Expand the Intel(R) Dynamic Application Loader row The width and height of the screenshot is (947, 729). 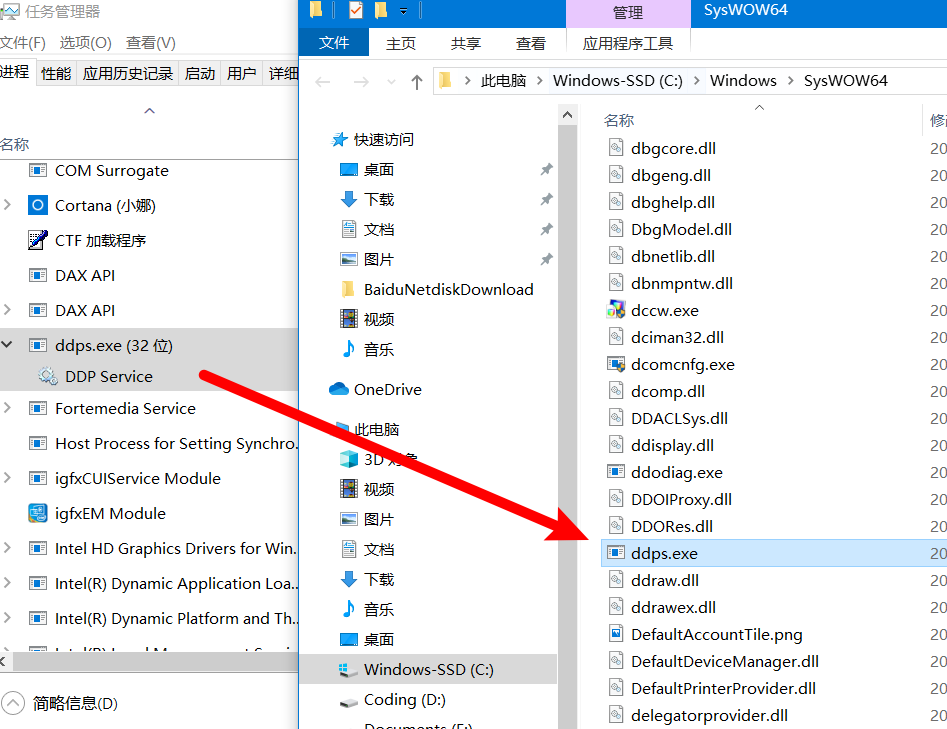[7, 583]
